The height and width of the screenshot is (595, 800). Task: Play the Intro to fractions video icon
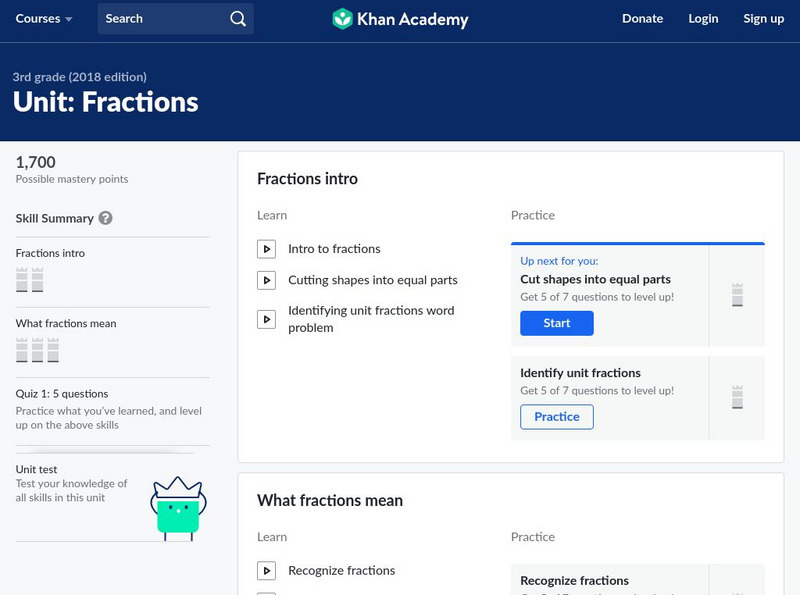click(266, 249)
